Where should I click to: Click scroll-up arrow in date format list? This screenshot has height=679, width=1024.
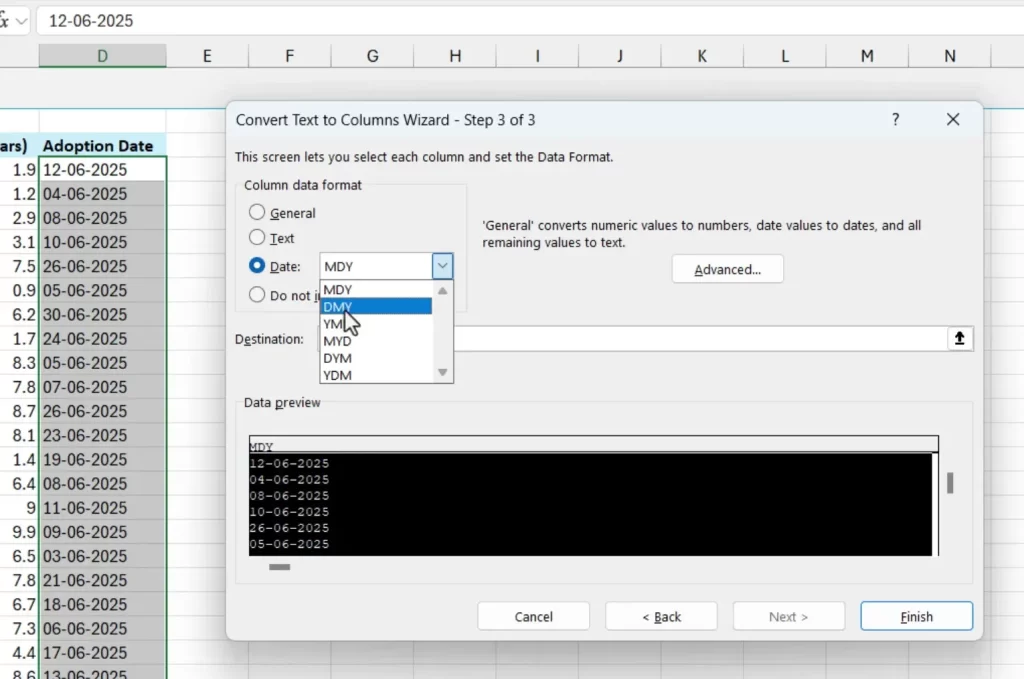tap(442, 291)
